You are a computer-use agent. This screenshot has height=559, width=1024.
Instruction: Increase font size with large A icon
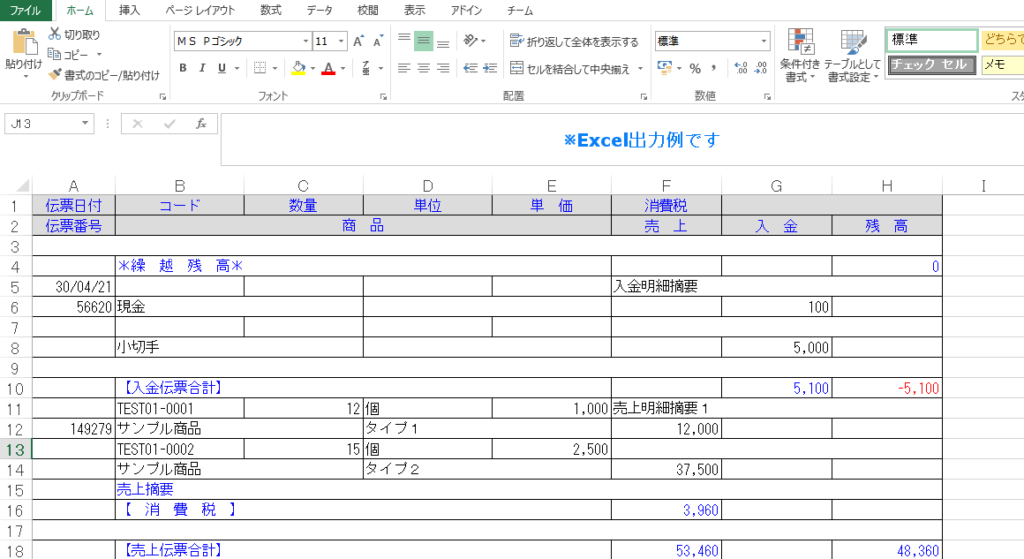click(x=358, y=41)
